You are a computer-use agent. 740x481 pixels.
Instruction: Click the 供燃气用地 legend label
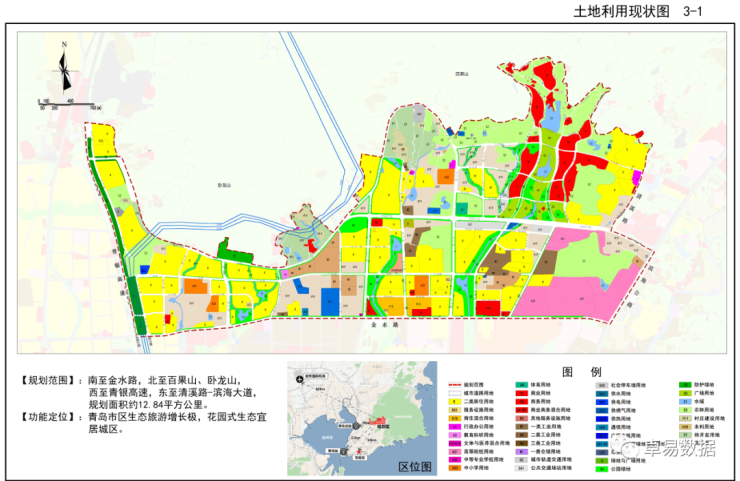click(623, 410)
